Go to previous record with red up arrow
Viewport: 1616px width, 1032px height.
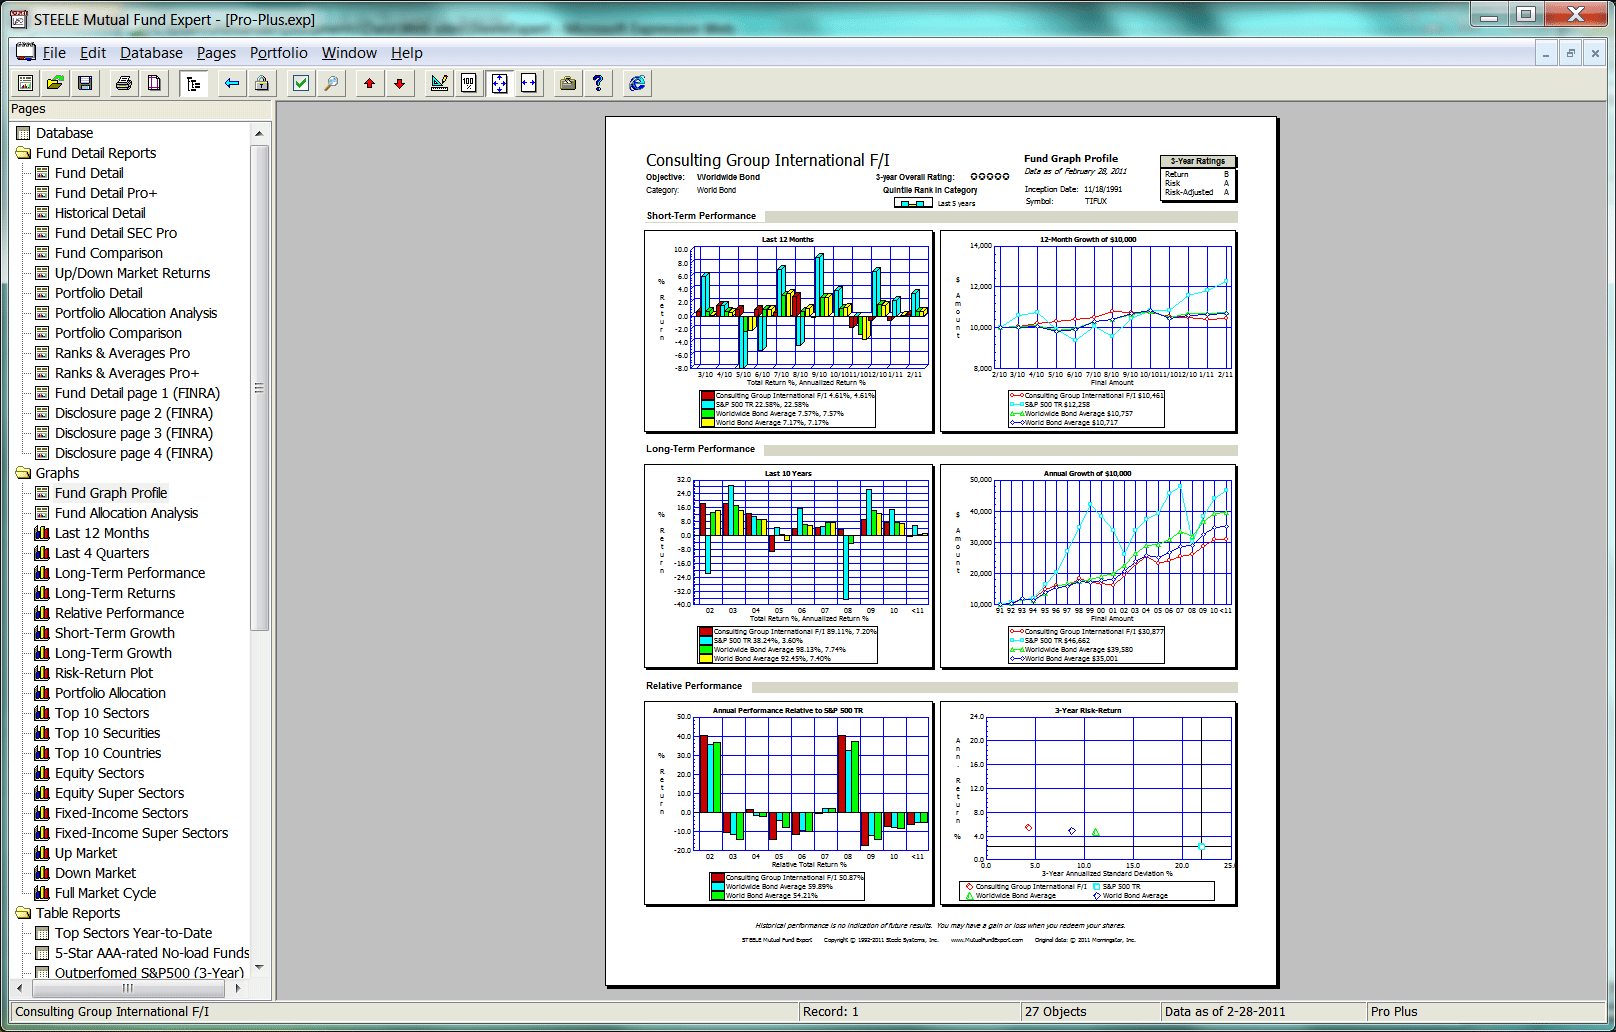click(370, 83)
